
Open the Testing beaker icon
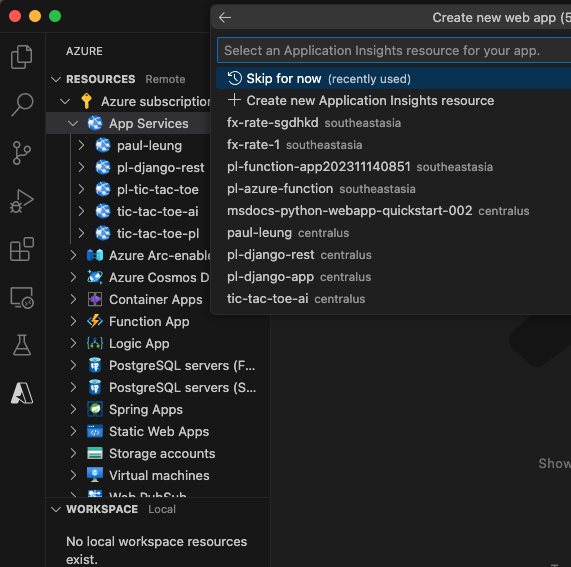click(21, 345)
